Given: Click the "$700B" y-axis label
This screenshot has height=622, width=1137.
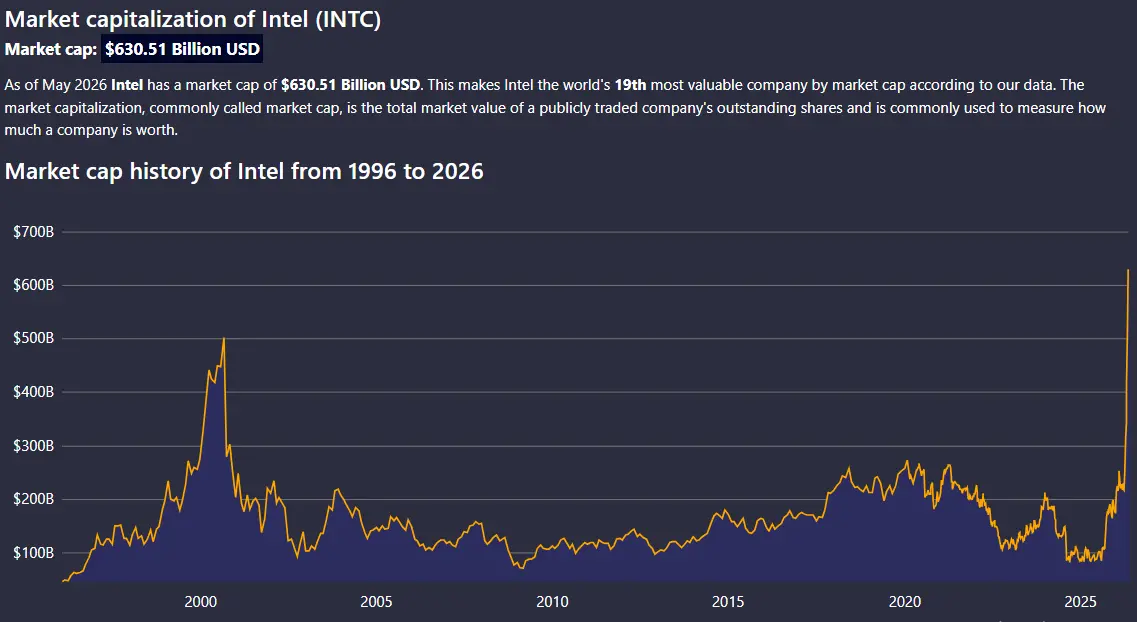Looking at the screenshot, I should 33,232.
